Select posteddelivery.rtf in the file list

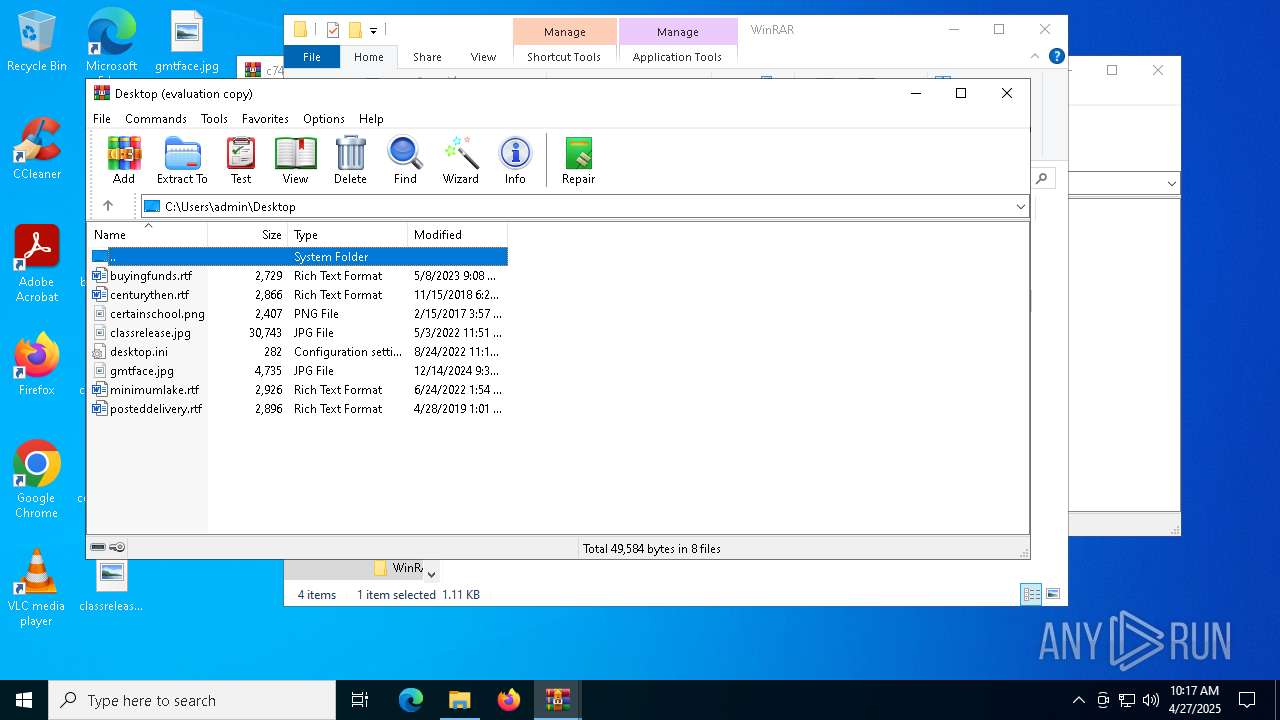click(x=299, y=409)
